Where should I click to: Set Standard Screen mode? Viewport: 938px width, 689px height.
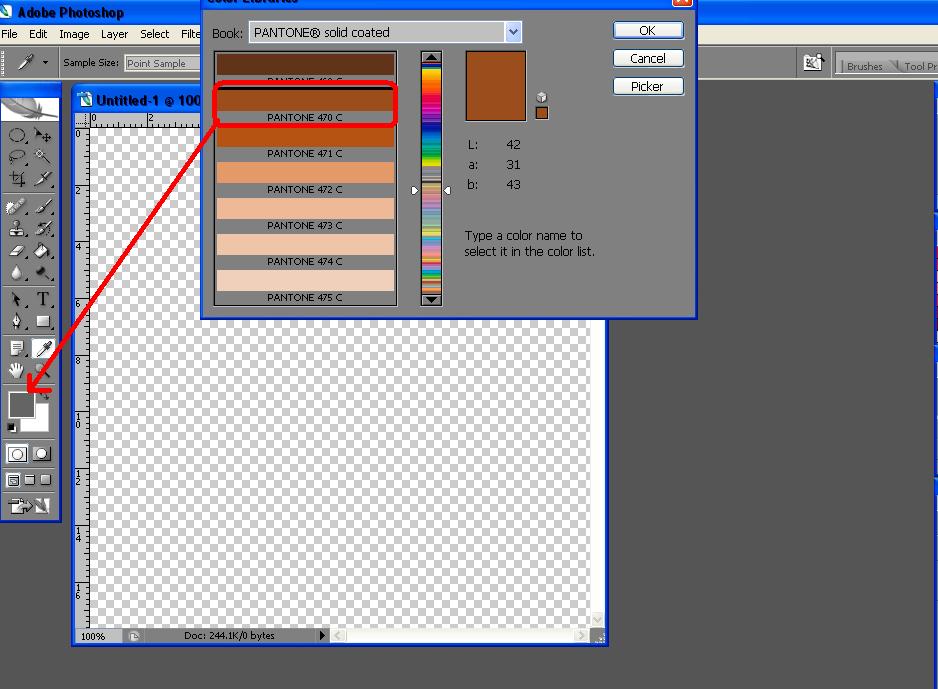[x=13, y=480]
